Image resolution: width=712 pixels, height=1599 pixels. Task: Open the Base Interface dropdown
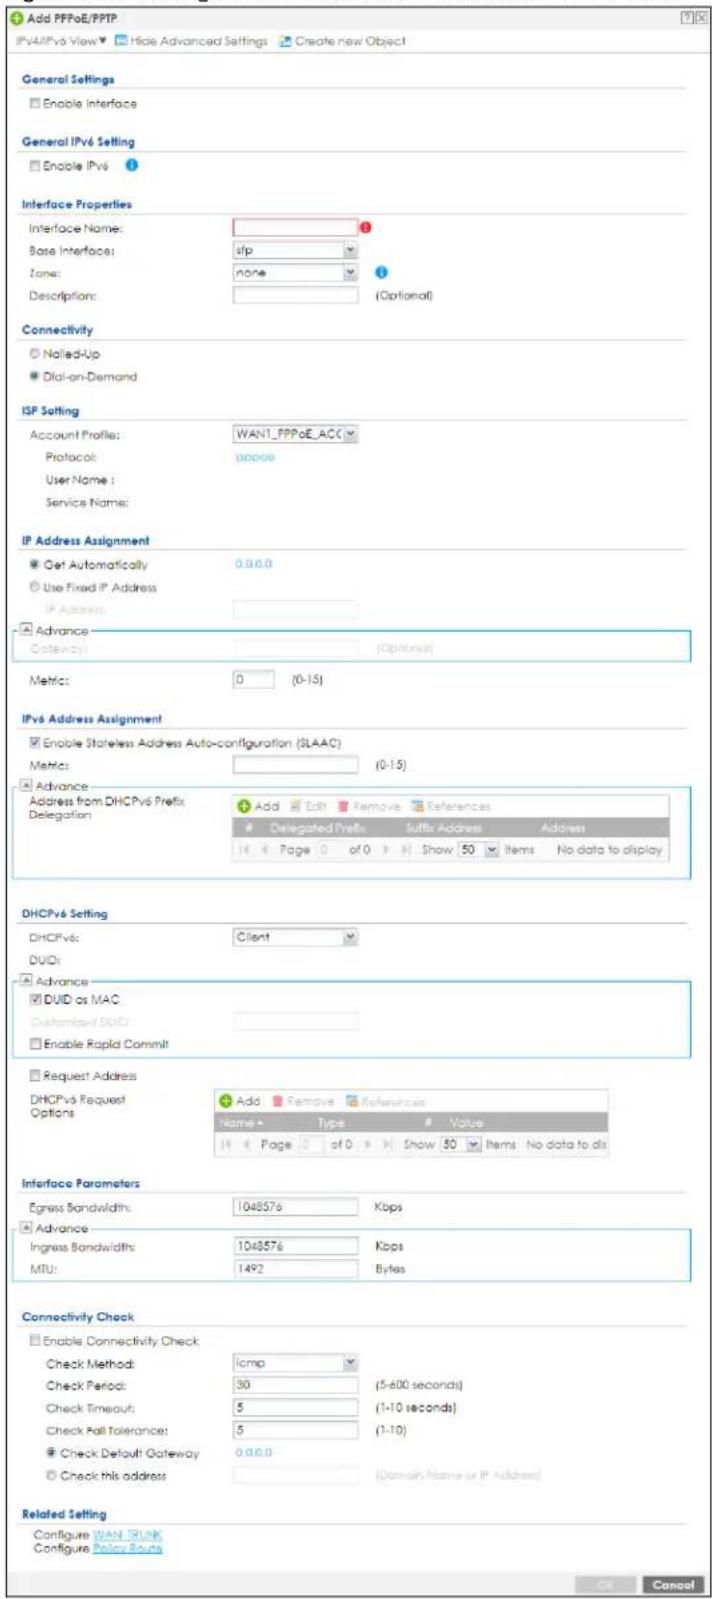(295, 250)
